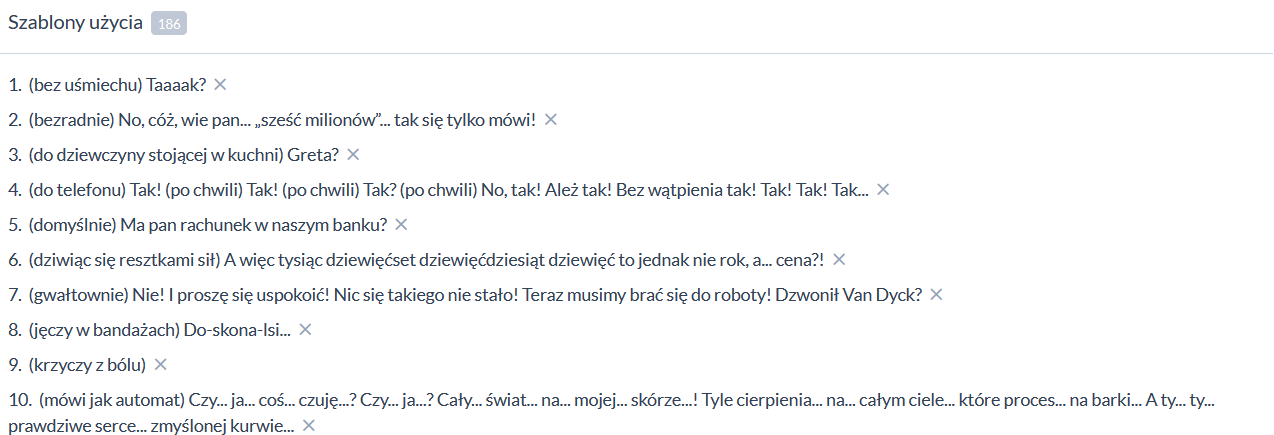
Task: Click the "(krzyczy z bólu)" text
Action: pos(88,364)
